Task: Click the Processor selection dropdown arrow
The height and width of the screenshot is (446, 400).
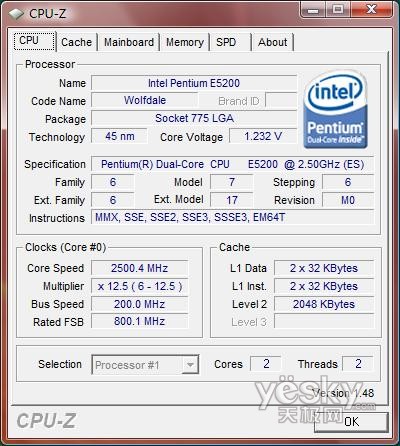Action: (190, 364)
